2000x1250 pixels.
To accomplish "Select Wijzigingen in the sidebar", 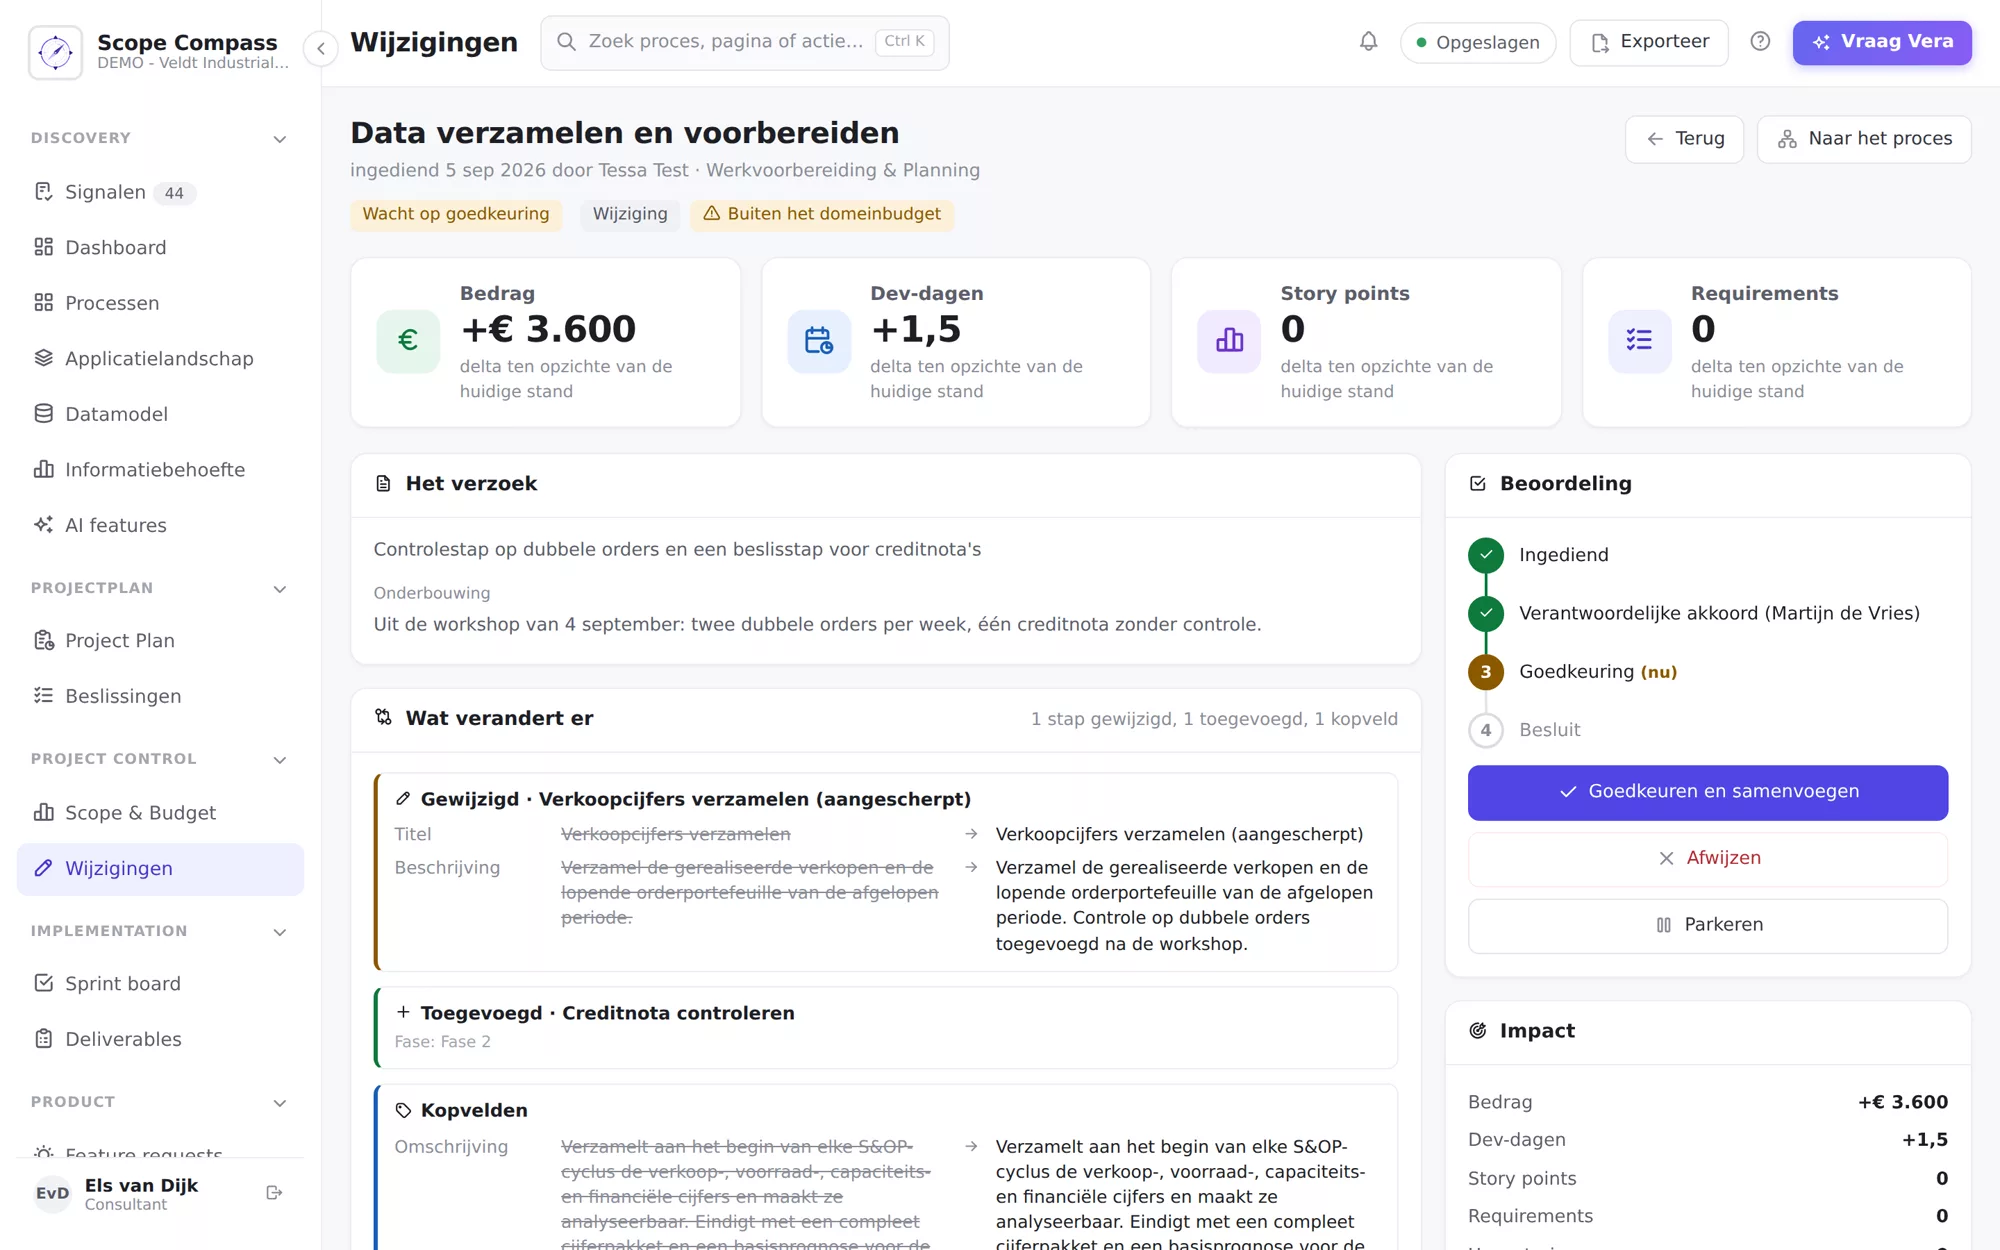I will (x=160, y=869).
